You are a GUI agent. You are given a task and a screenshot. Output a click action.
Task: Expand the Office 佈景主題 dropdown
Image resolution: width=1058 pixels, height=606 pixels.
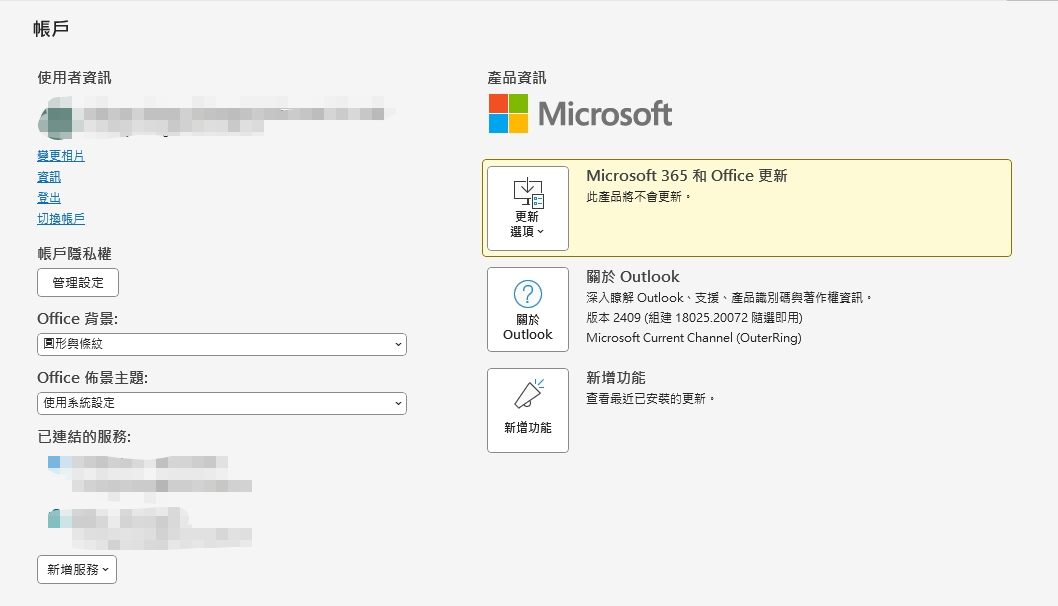point(221,404)
